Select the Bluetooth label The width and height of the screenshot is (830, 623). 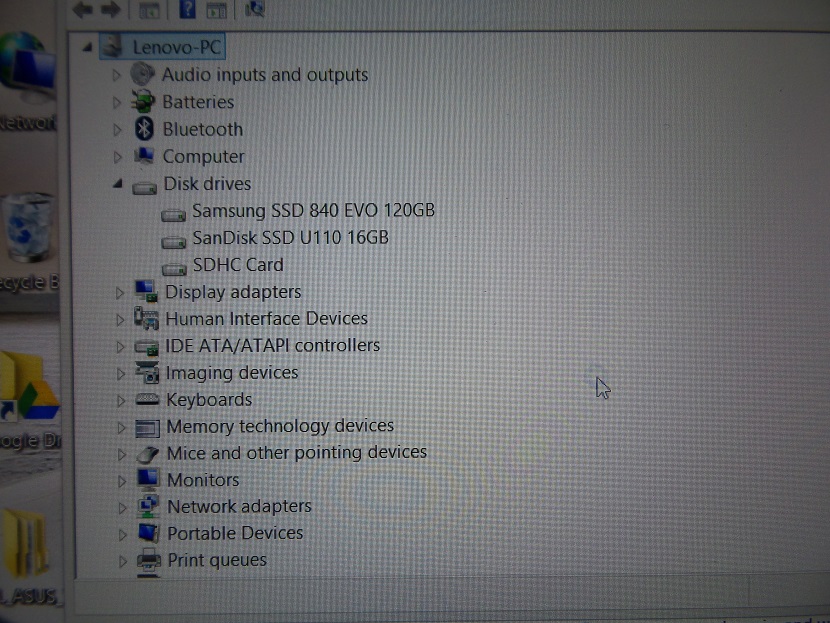[203, 130]
